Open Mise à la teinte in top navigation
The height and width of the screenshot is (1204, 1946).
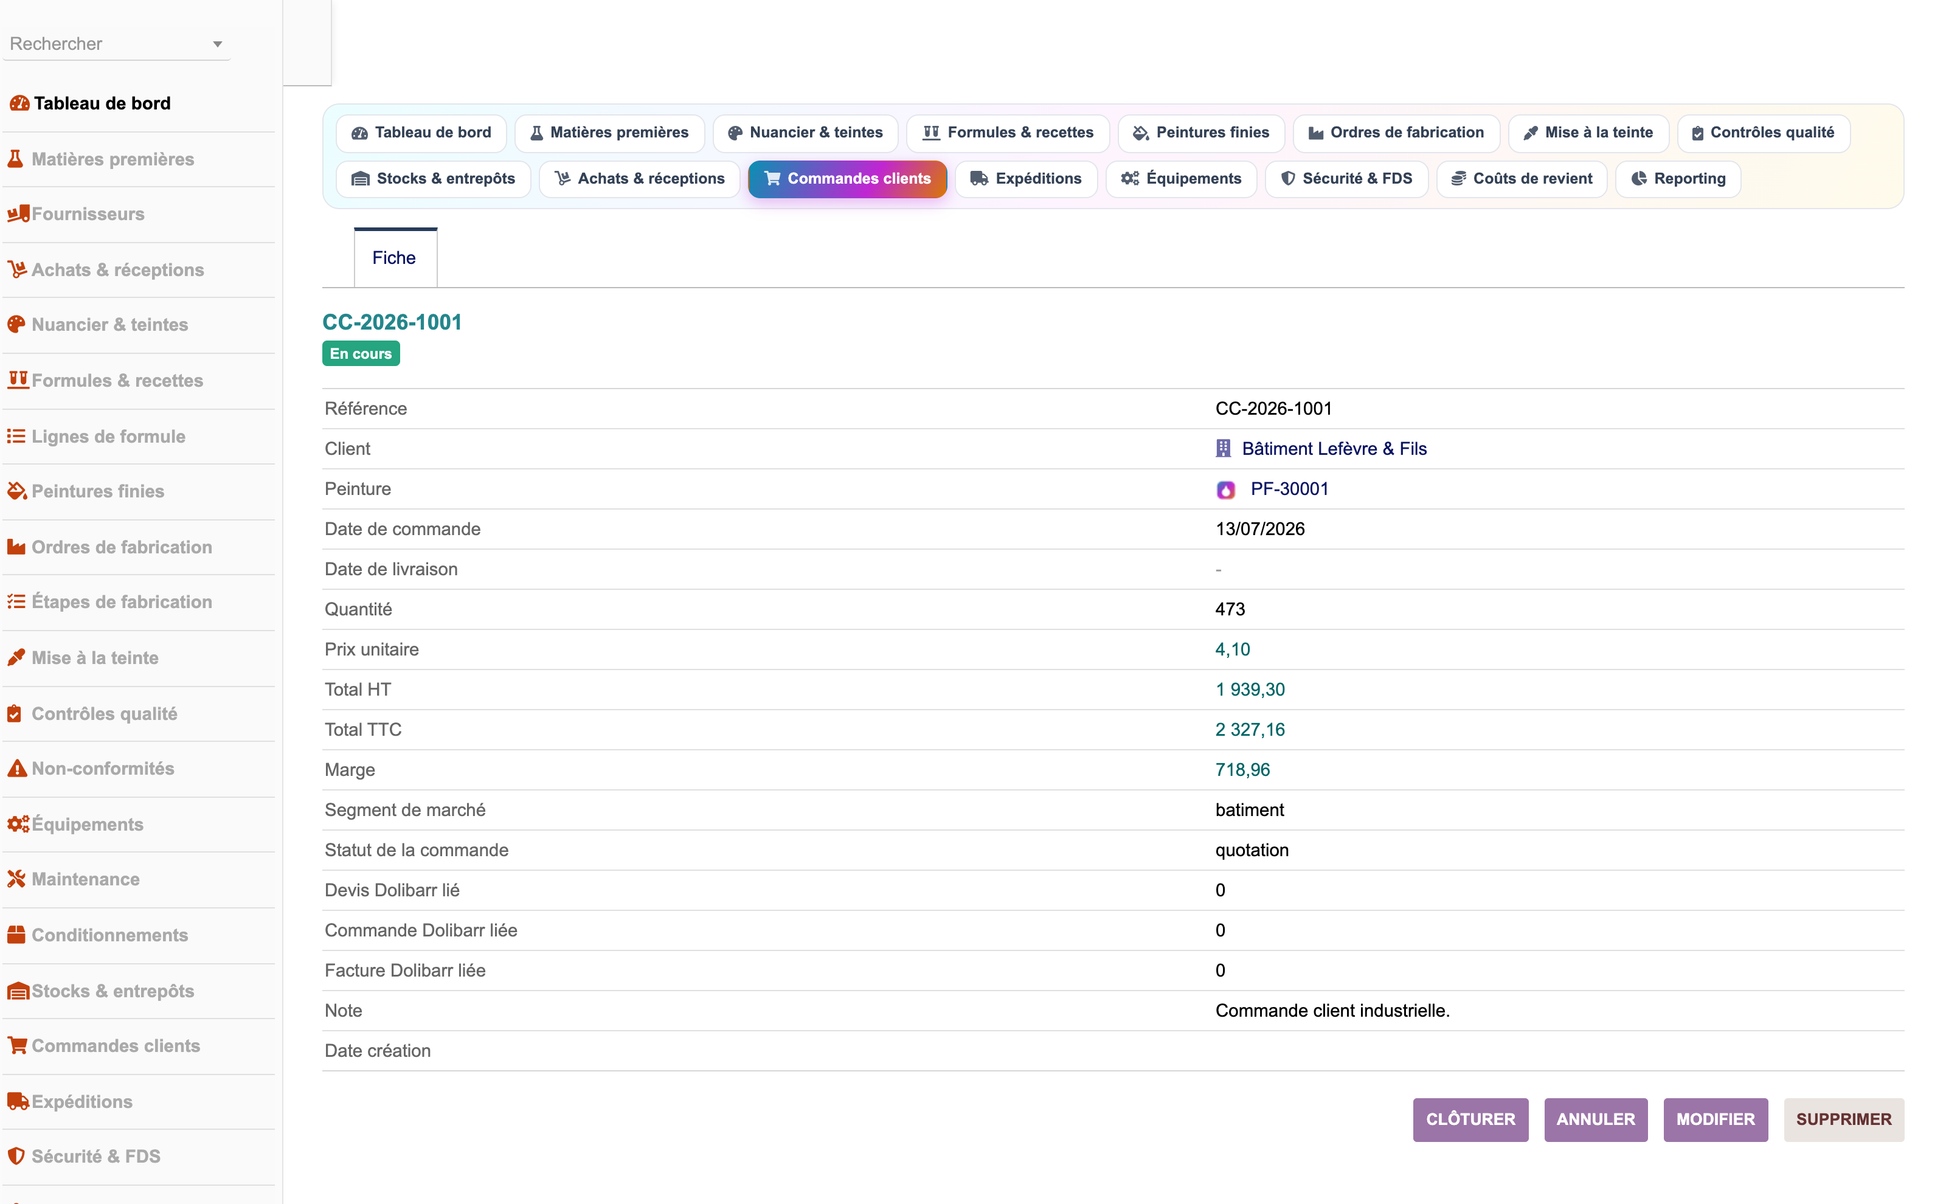pos(1588,133)
